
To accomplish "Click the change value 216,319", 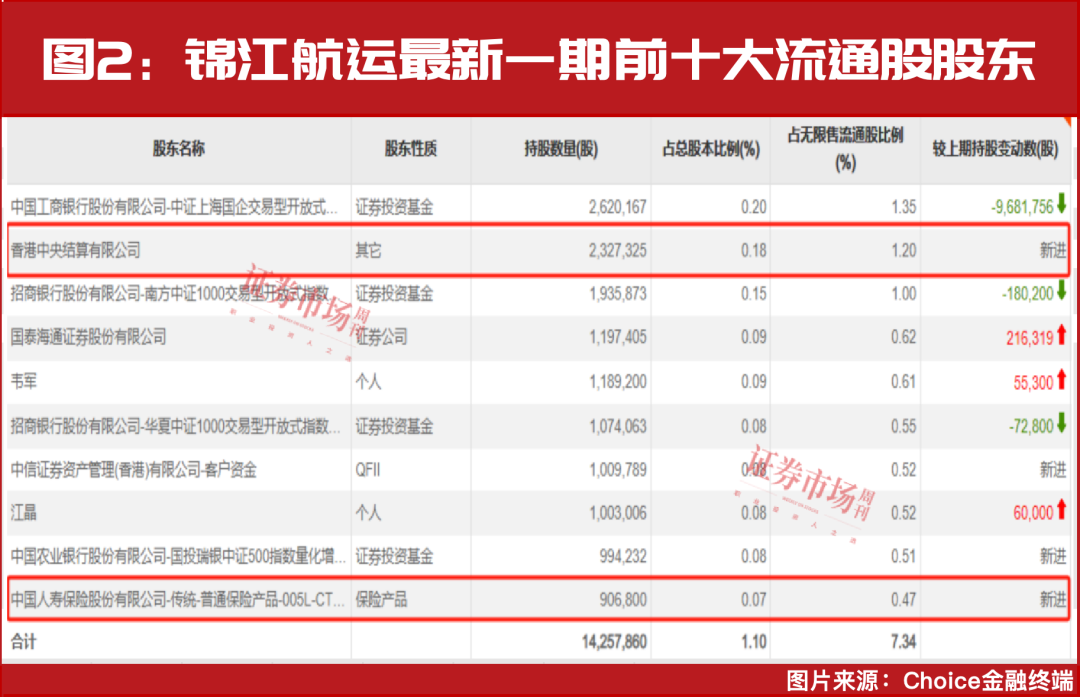I will 1030,337.
